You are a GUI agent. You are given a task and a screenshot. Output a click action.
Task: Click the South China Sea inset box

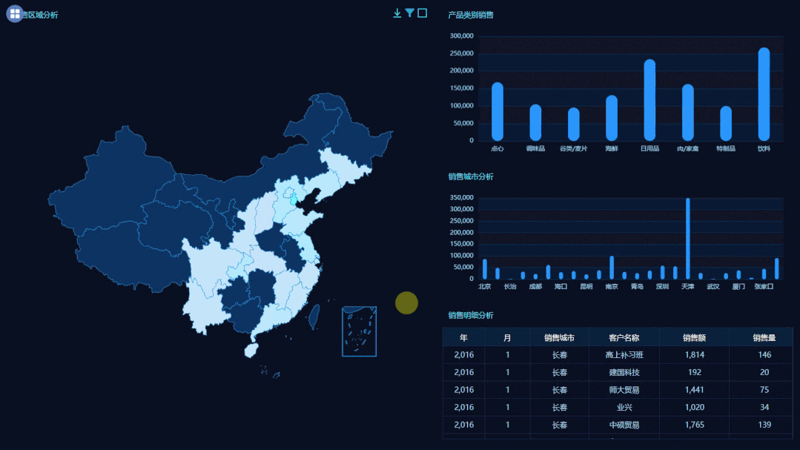tap(359, 331)
